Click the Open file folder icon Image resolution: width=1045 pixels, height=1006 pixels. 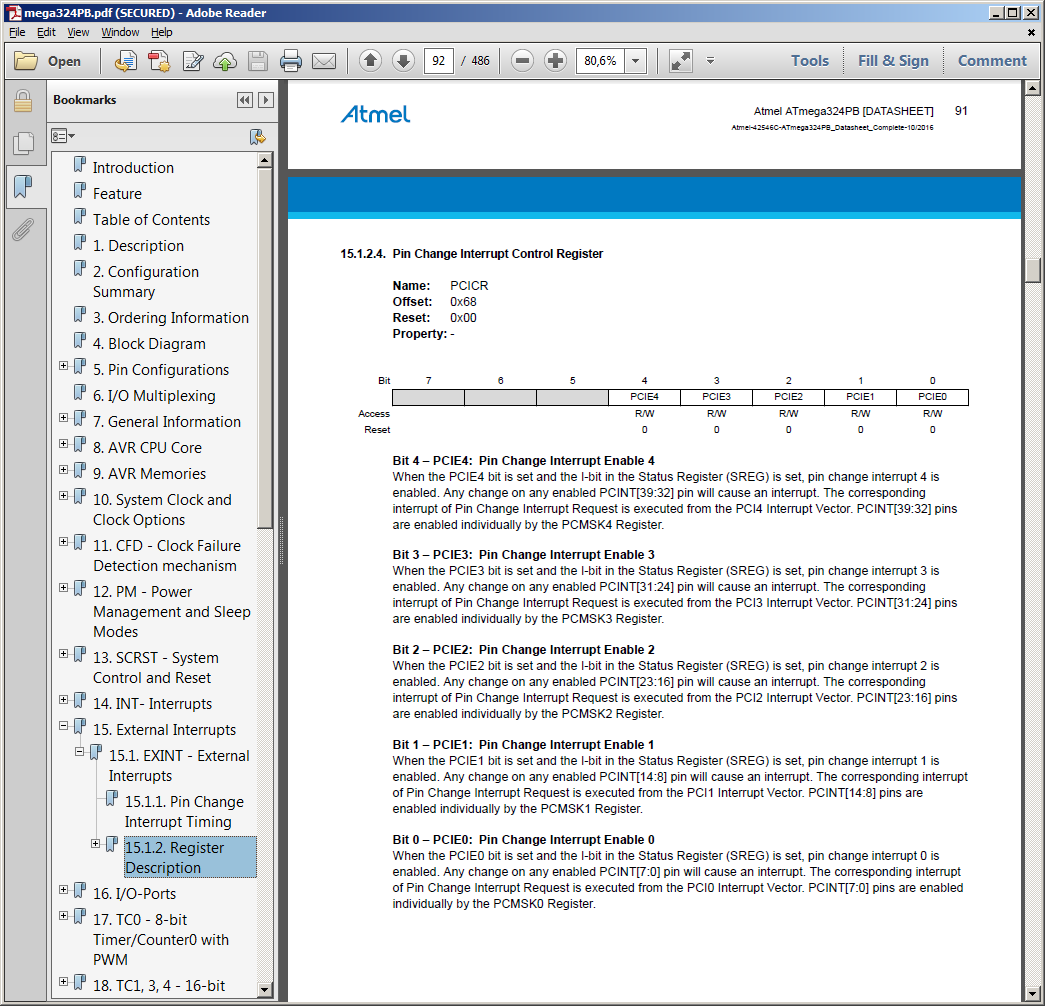click(x=27, y=61)
